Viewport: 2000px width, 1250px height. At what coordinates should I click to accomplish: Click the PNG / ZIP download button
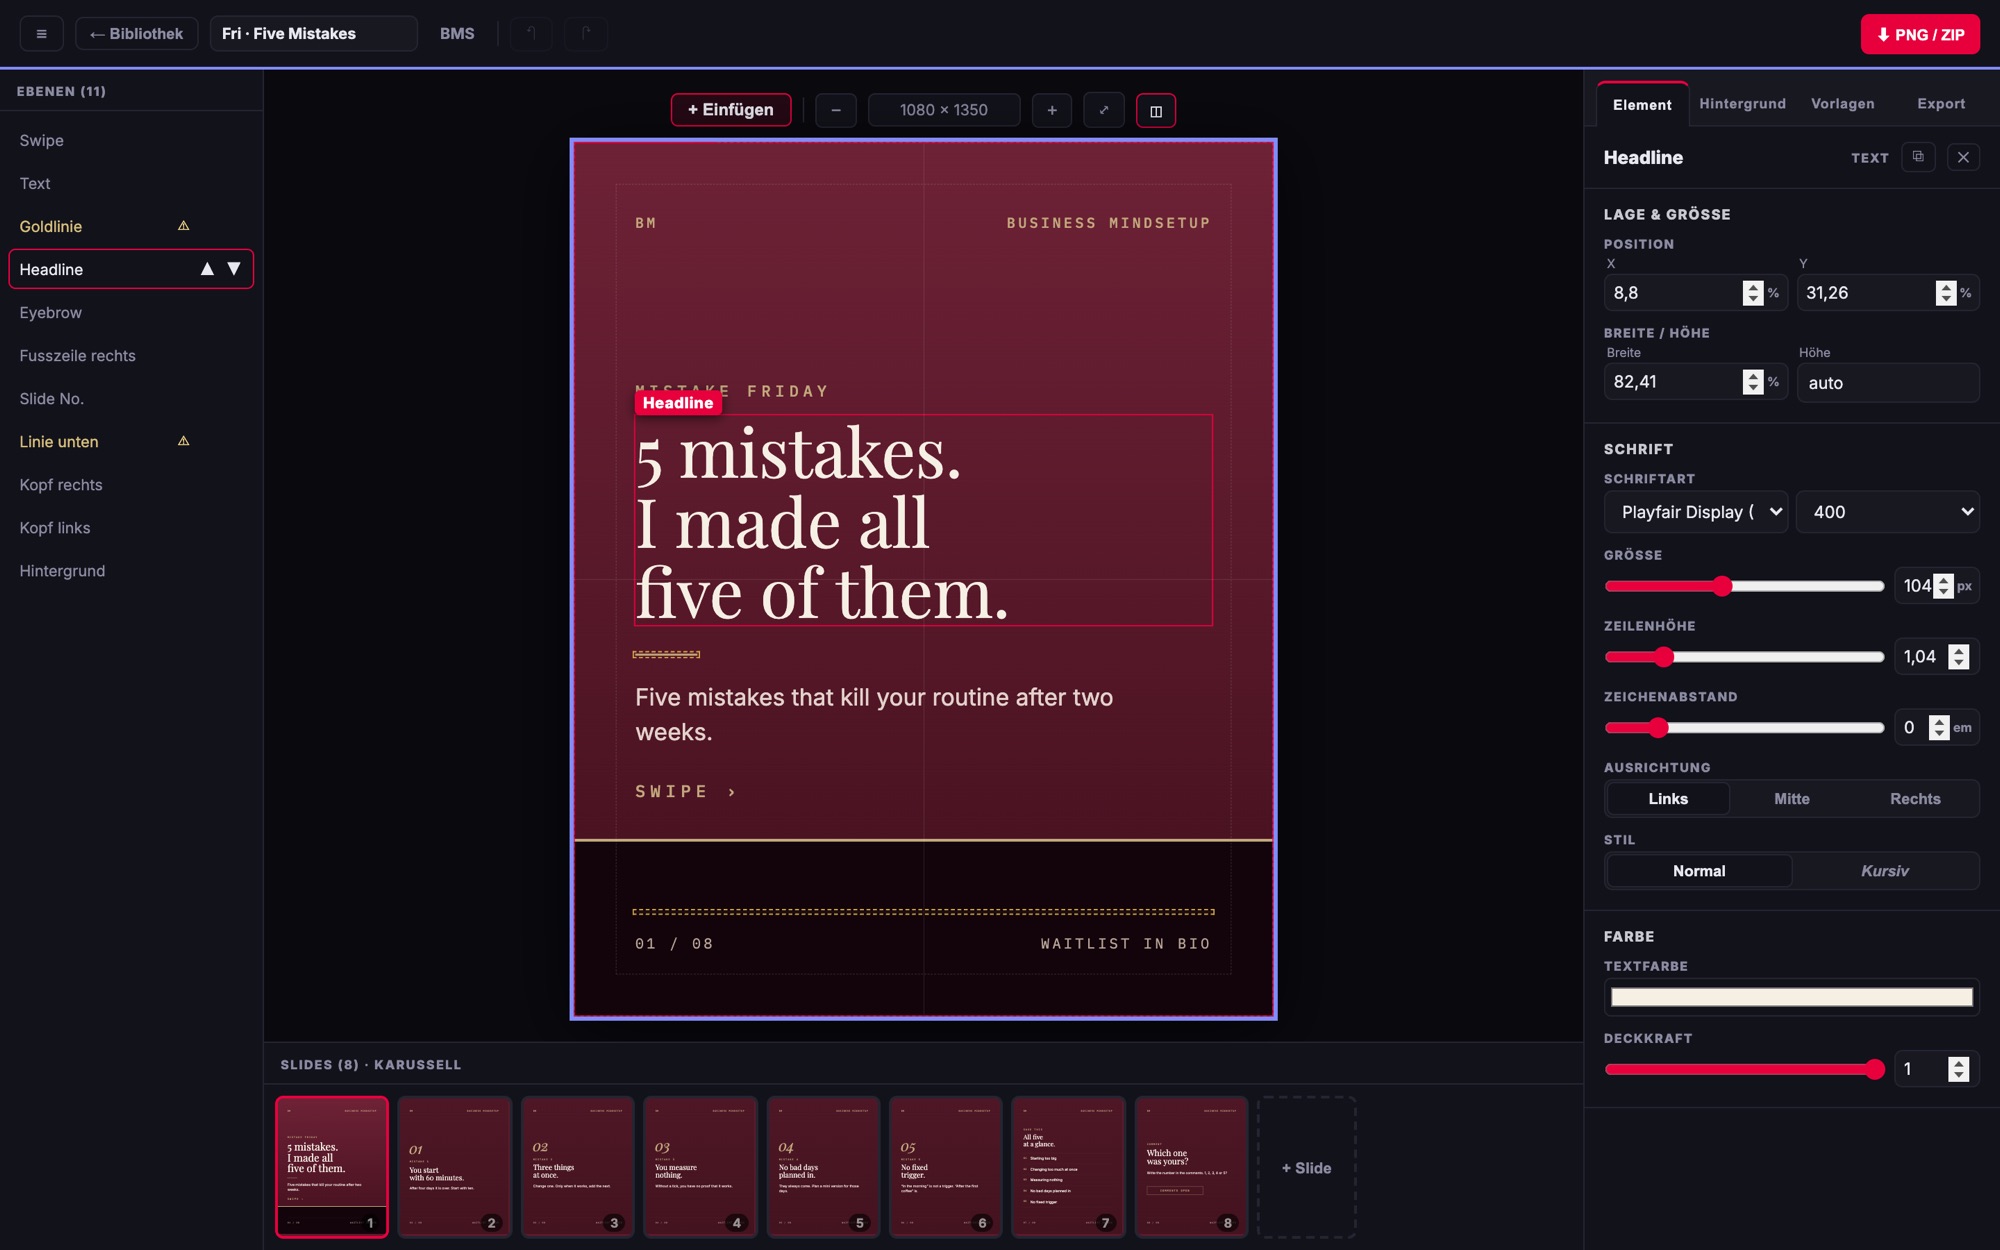[x=1920, y=34]
